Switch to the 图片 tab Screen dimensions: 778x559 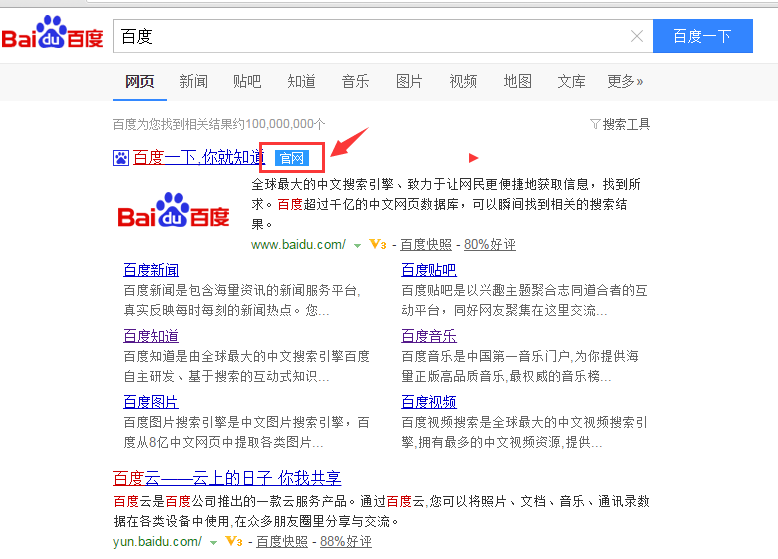click(409, 81)
